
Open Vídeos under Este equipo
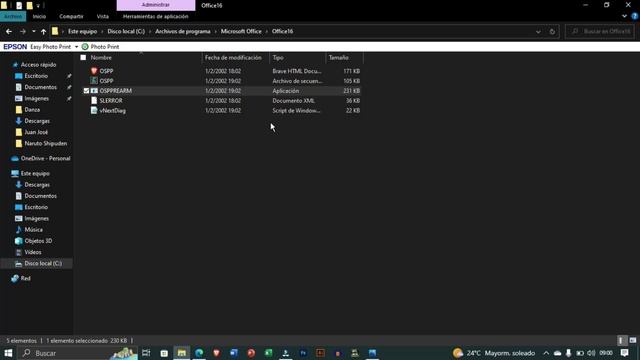(x=33, y=252)
